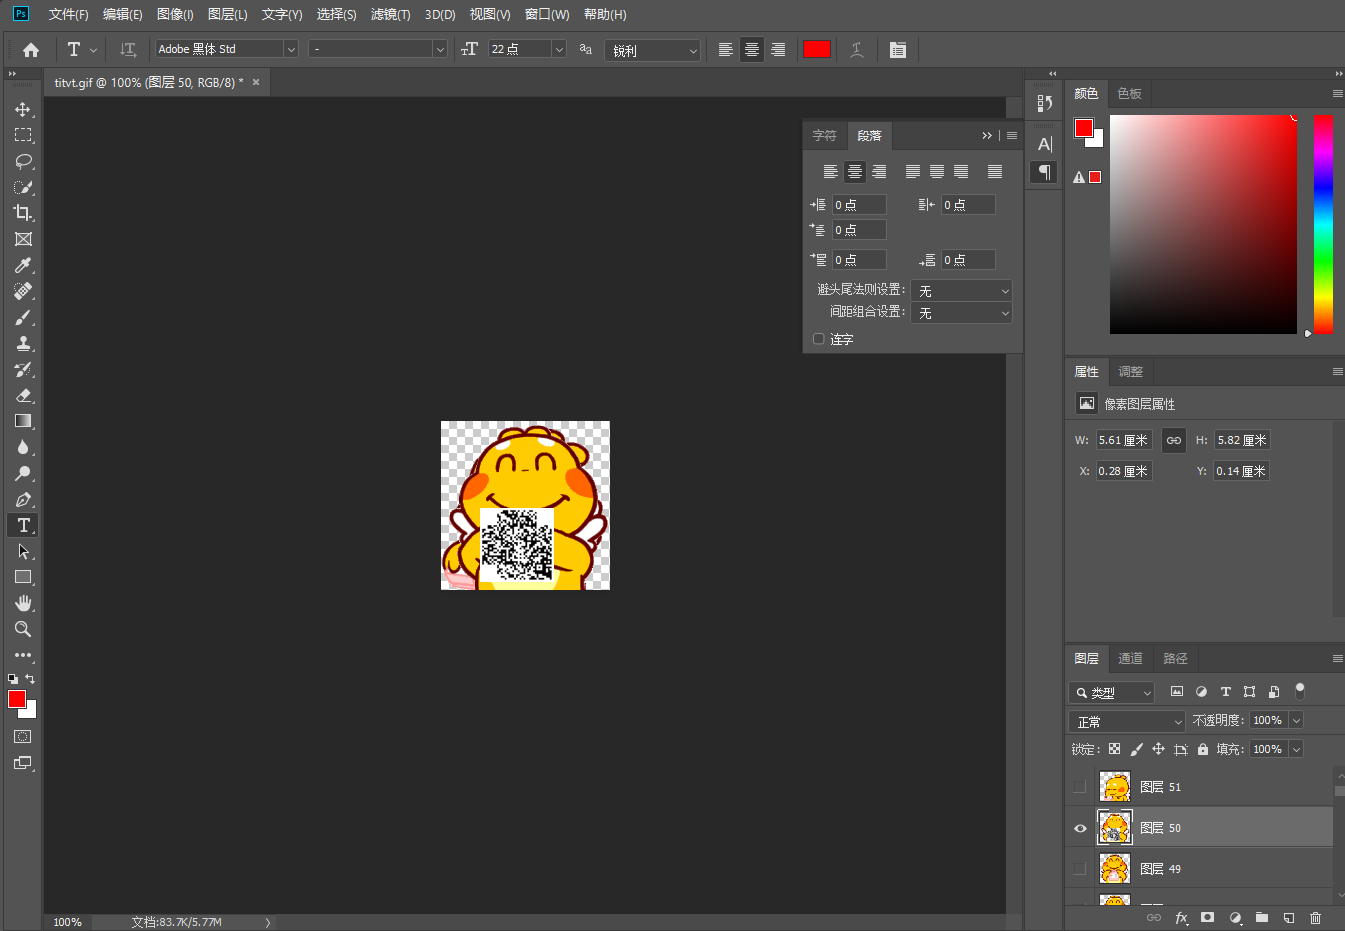1345x931 pixels.
Task: Toggle text orientation icon in options bar
Action: tap(128, 49)
